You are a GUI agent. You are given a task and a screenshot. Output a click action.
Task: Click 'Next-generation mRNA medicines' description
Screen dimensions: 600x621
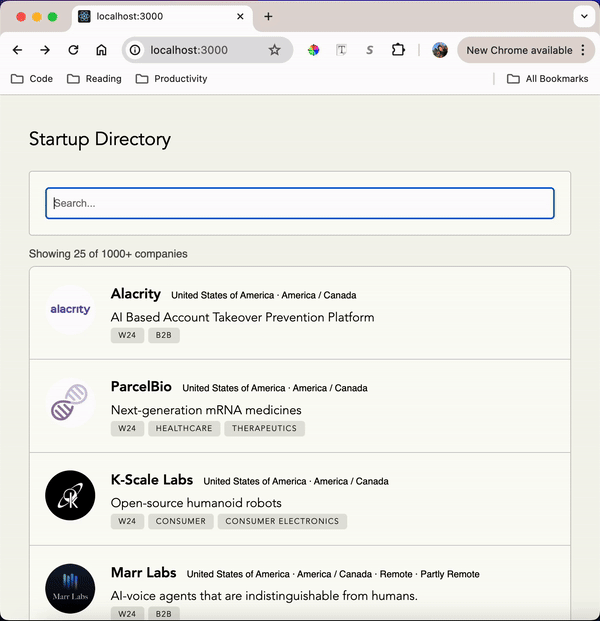click(x=206, y=410)
